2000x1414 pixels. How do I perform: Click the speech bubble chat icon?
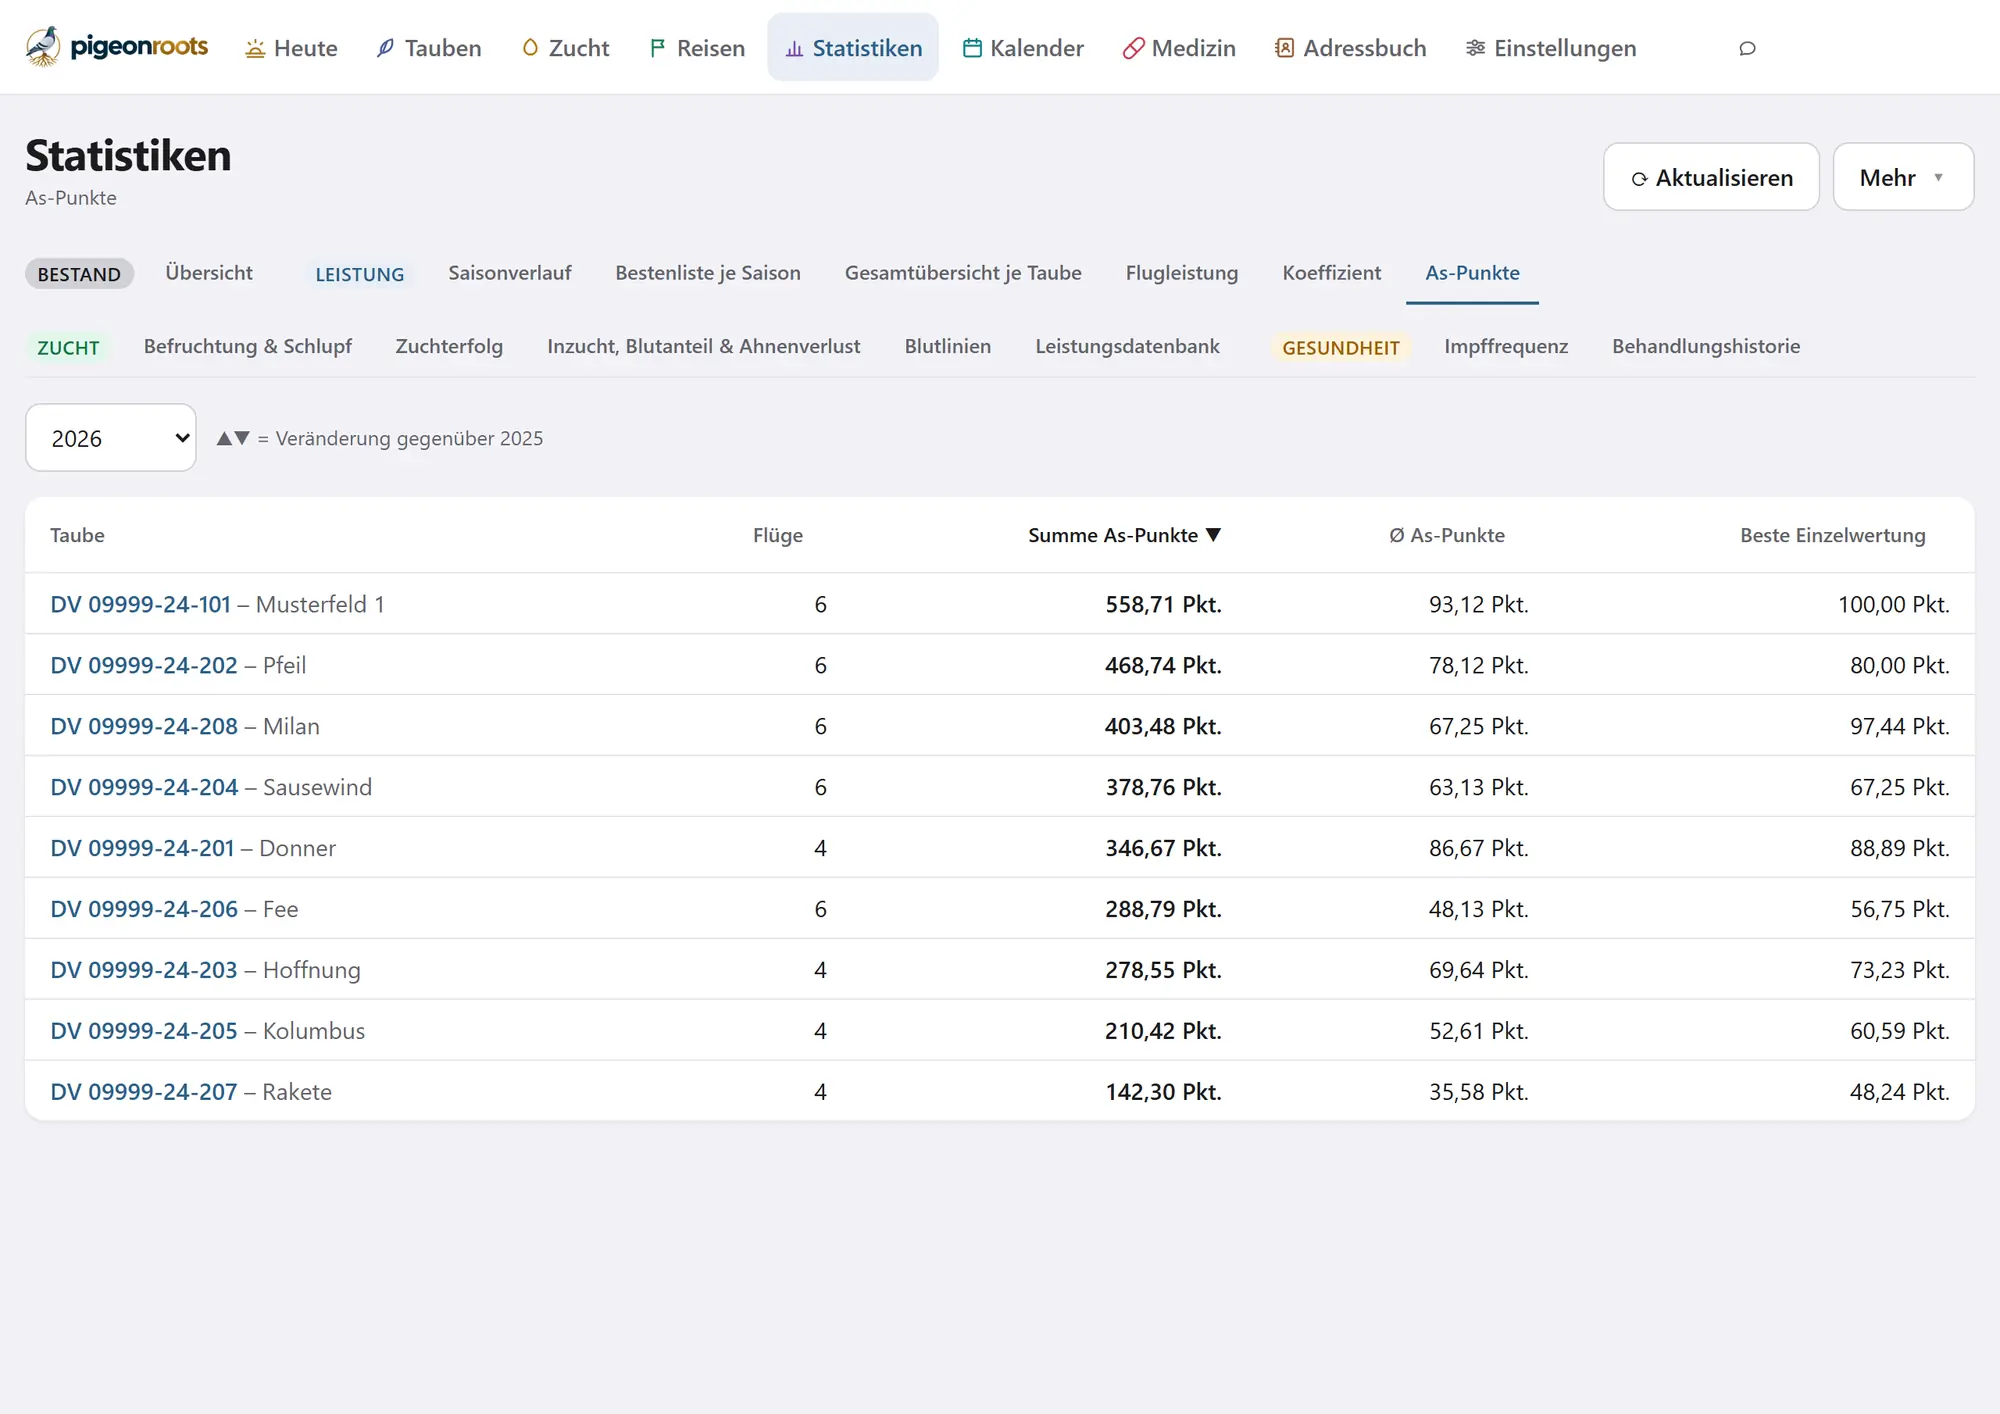[x=1747, y=48]
